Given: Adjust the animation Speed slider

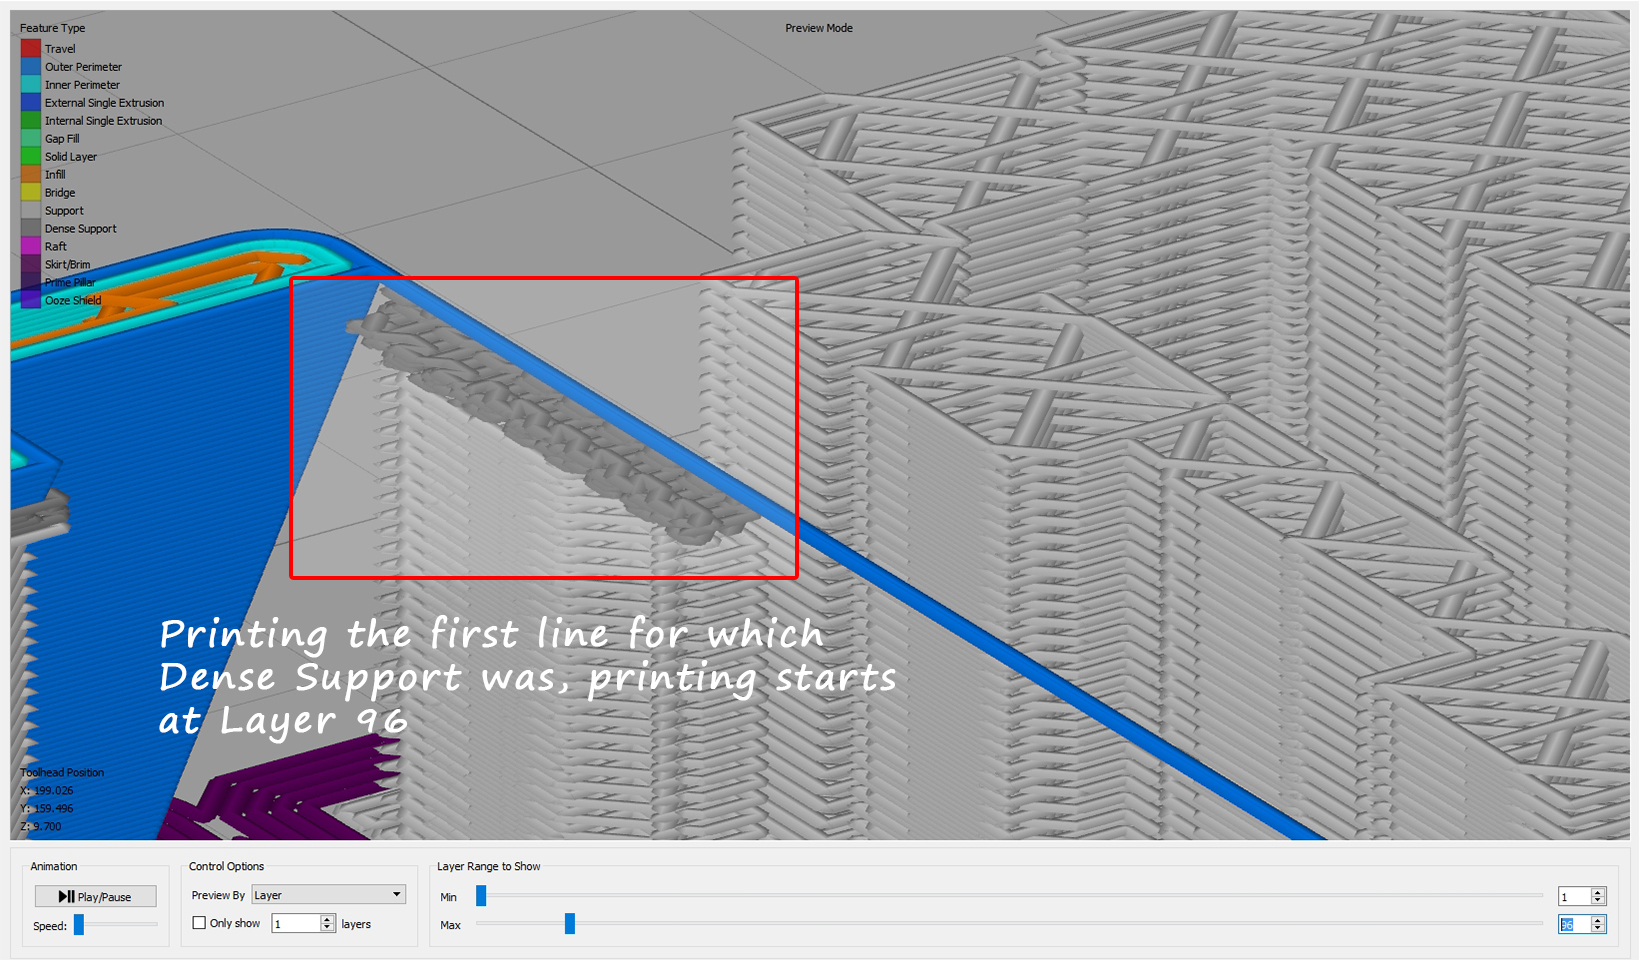Looking at the screenshot, I should tap(78, 925).
